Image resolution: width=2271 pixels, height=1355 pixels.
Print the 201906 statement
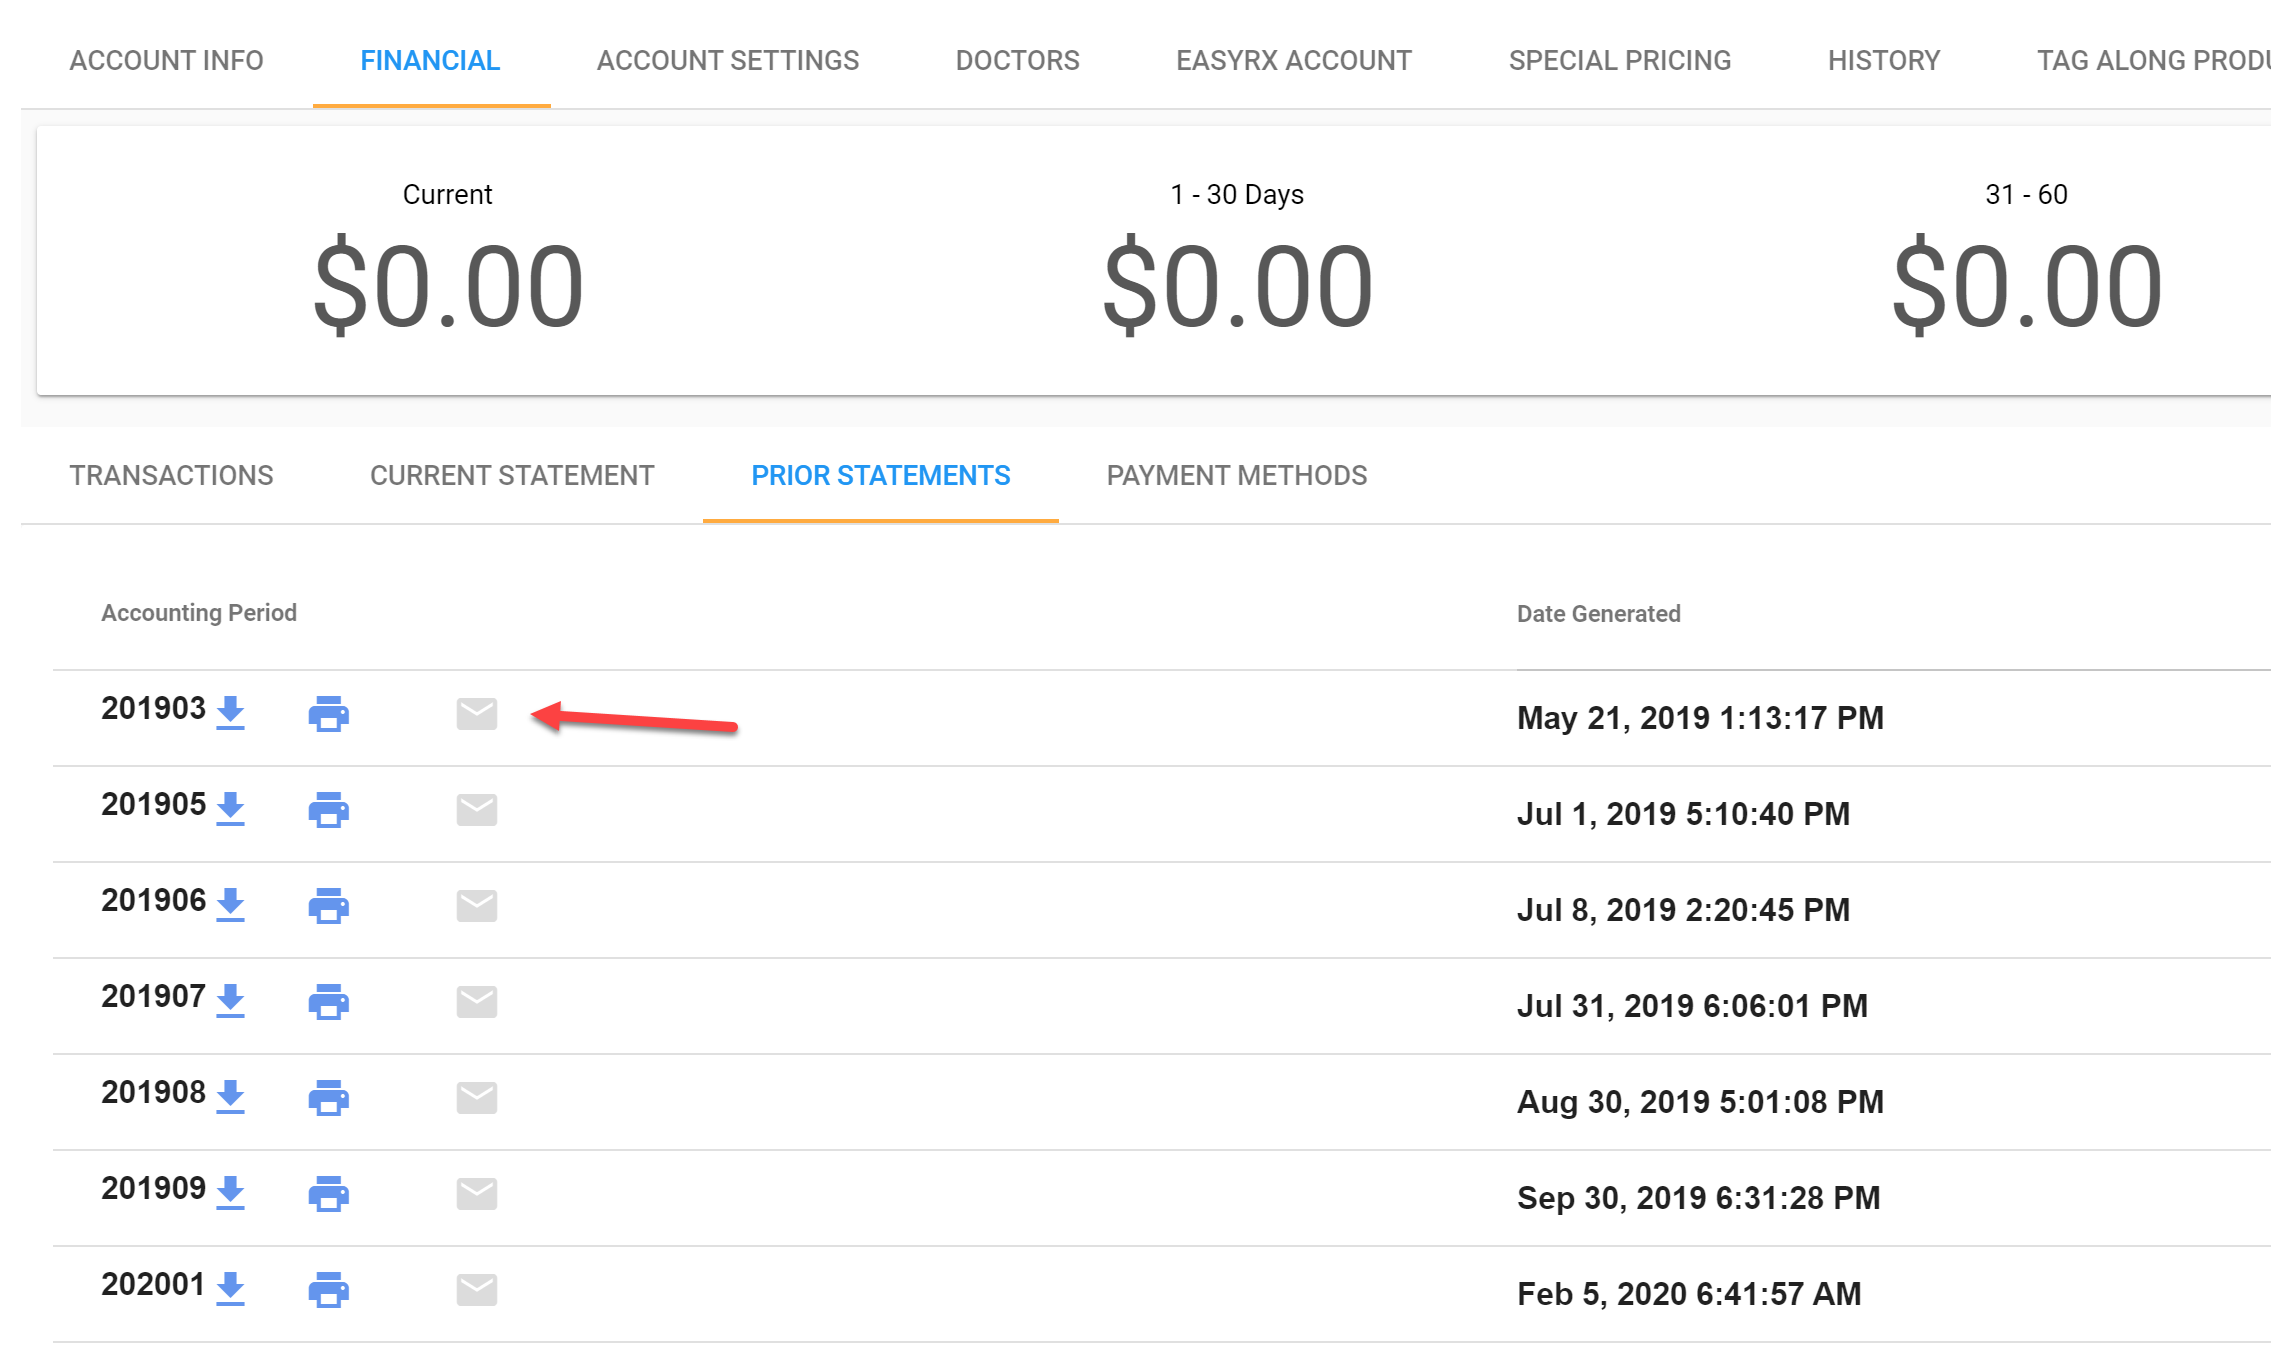[x=328, y=906]
